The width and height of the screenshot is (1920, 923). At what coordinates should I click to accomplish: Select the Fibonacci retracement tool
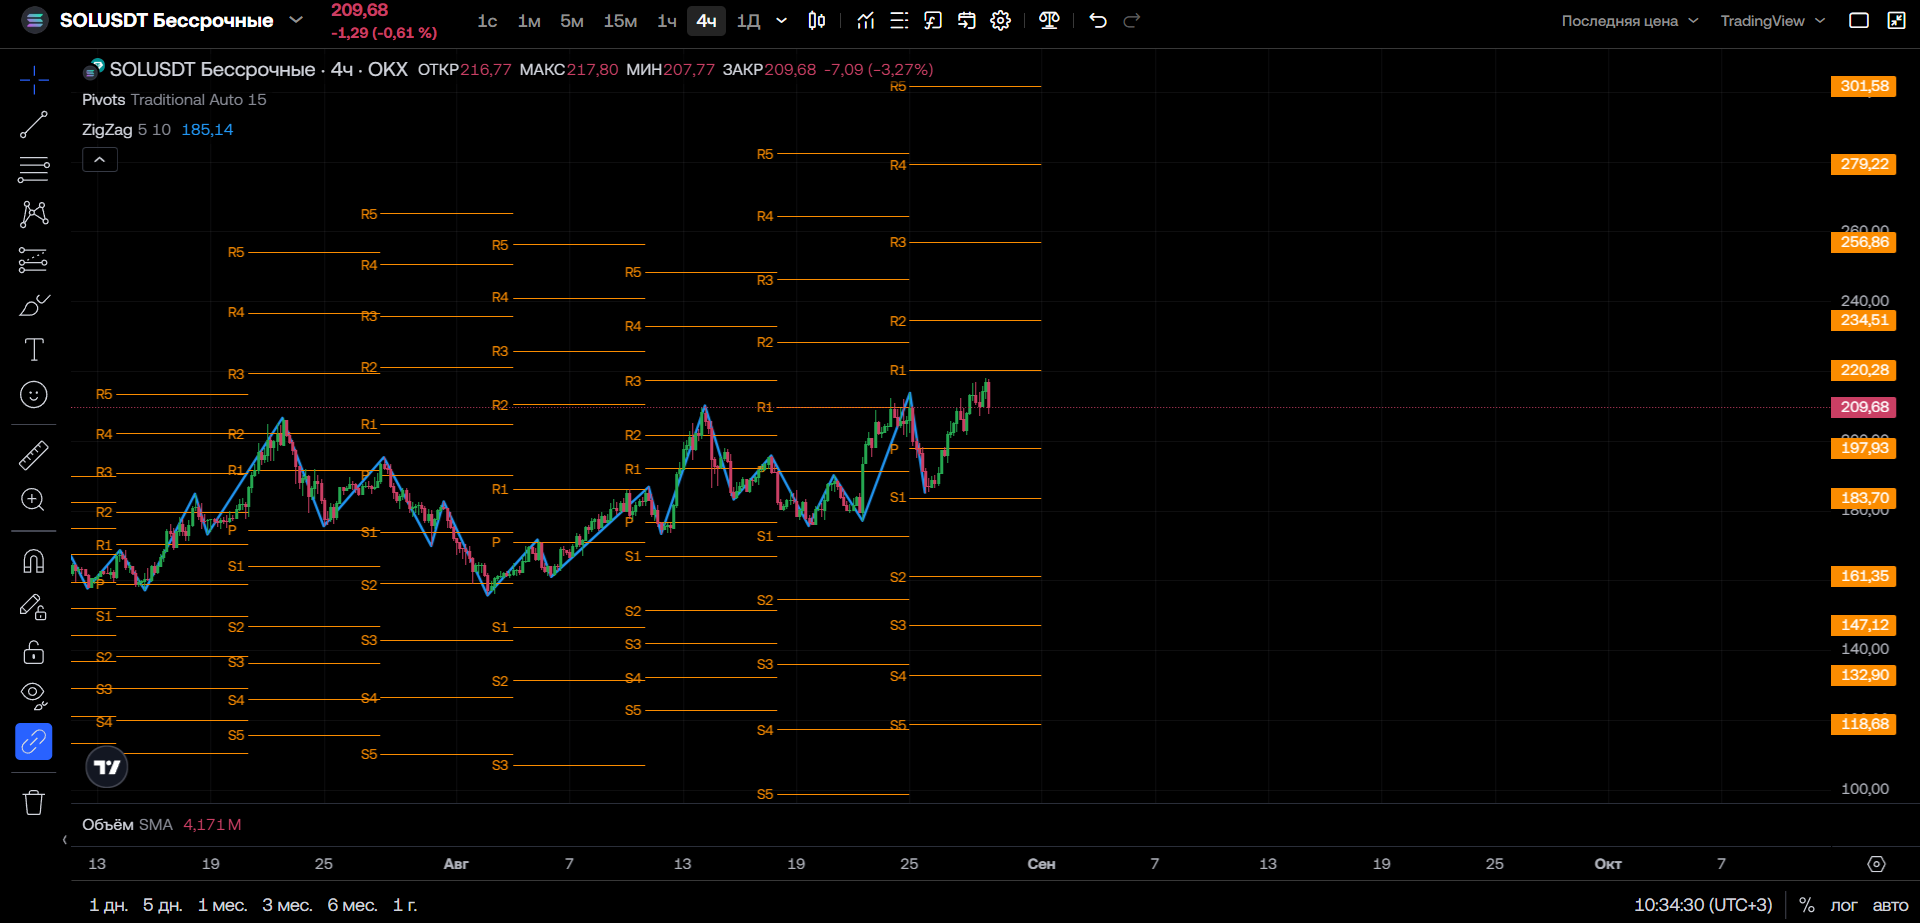(x=33, y=169)
